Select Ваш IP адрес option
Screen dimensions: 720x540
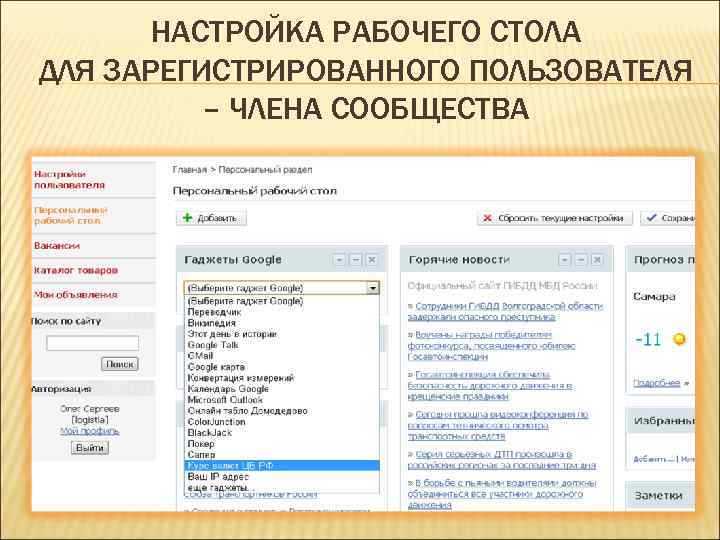[282, 477]
